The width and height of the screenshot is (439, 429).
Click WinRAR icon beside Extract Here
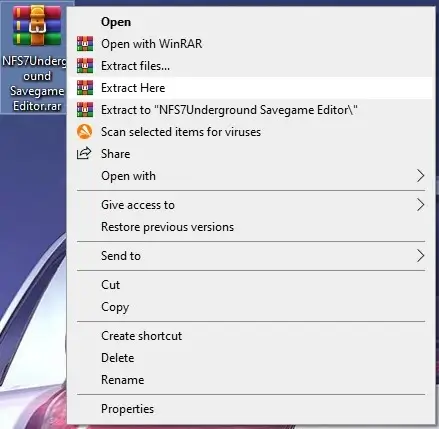tap(85, 88)
